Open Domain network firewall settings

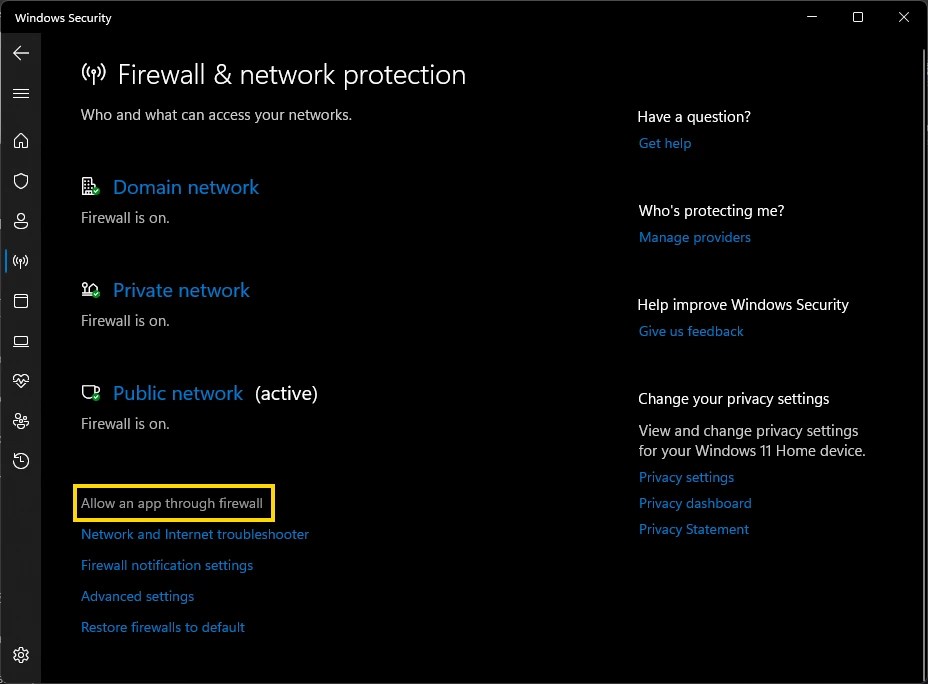click(186, 187)
